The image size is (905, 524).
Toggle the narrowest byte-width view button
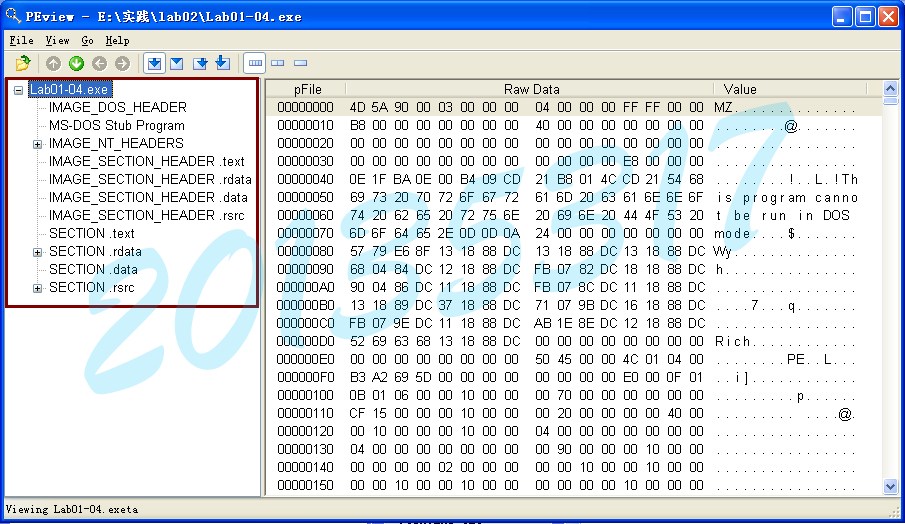click(300, 63)
